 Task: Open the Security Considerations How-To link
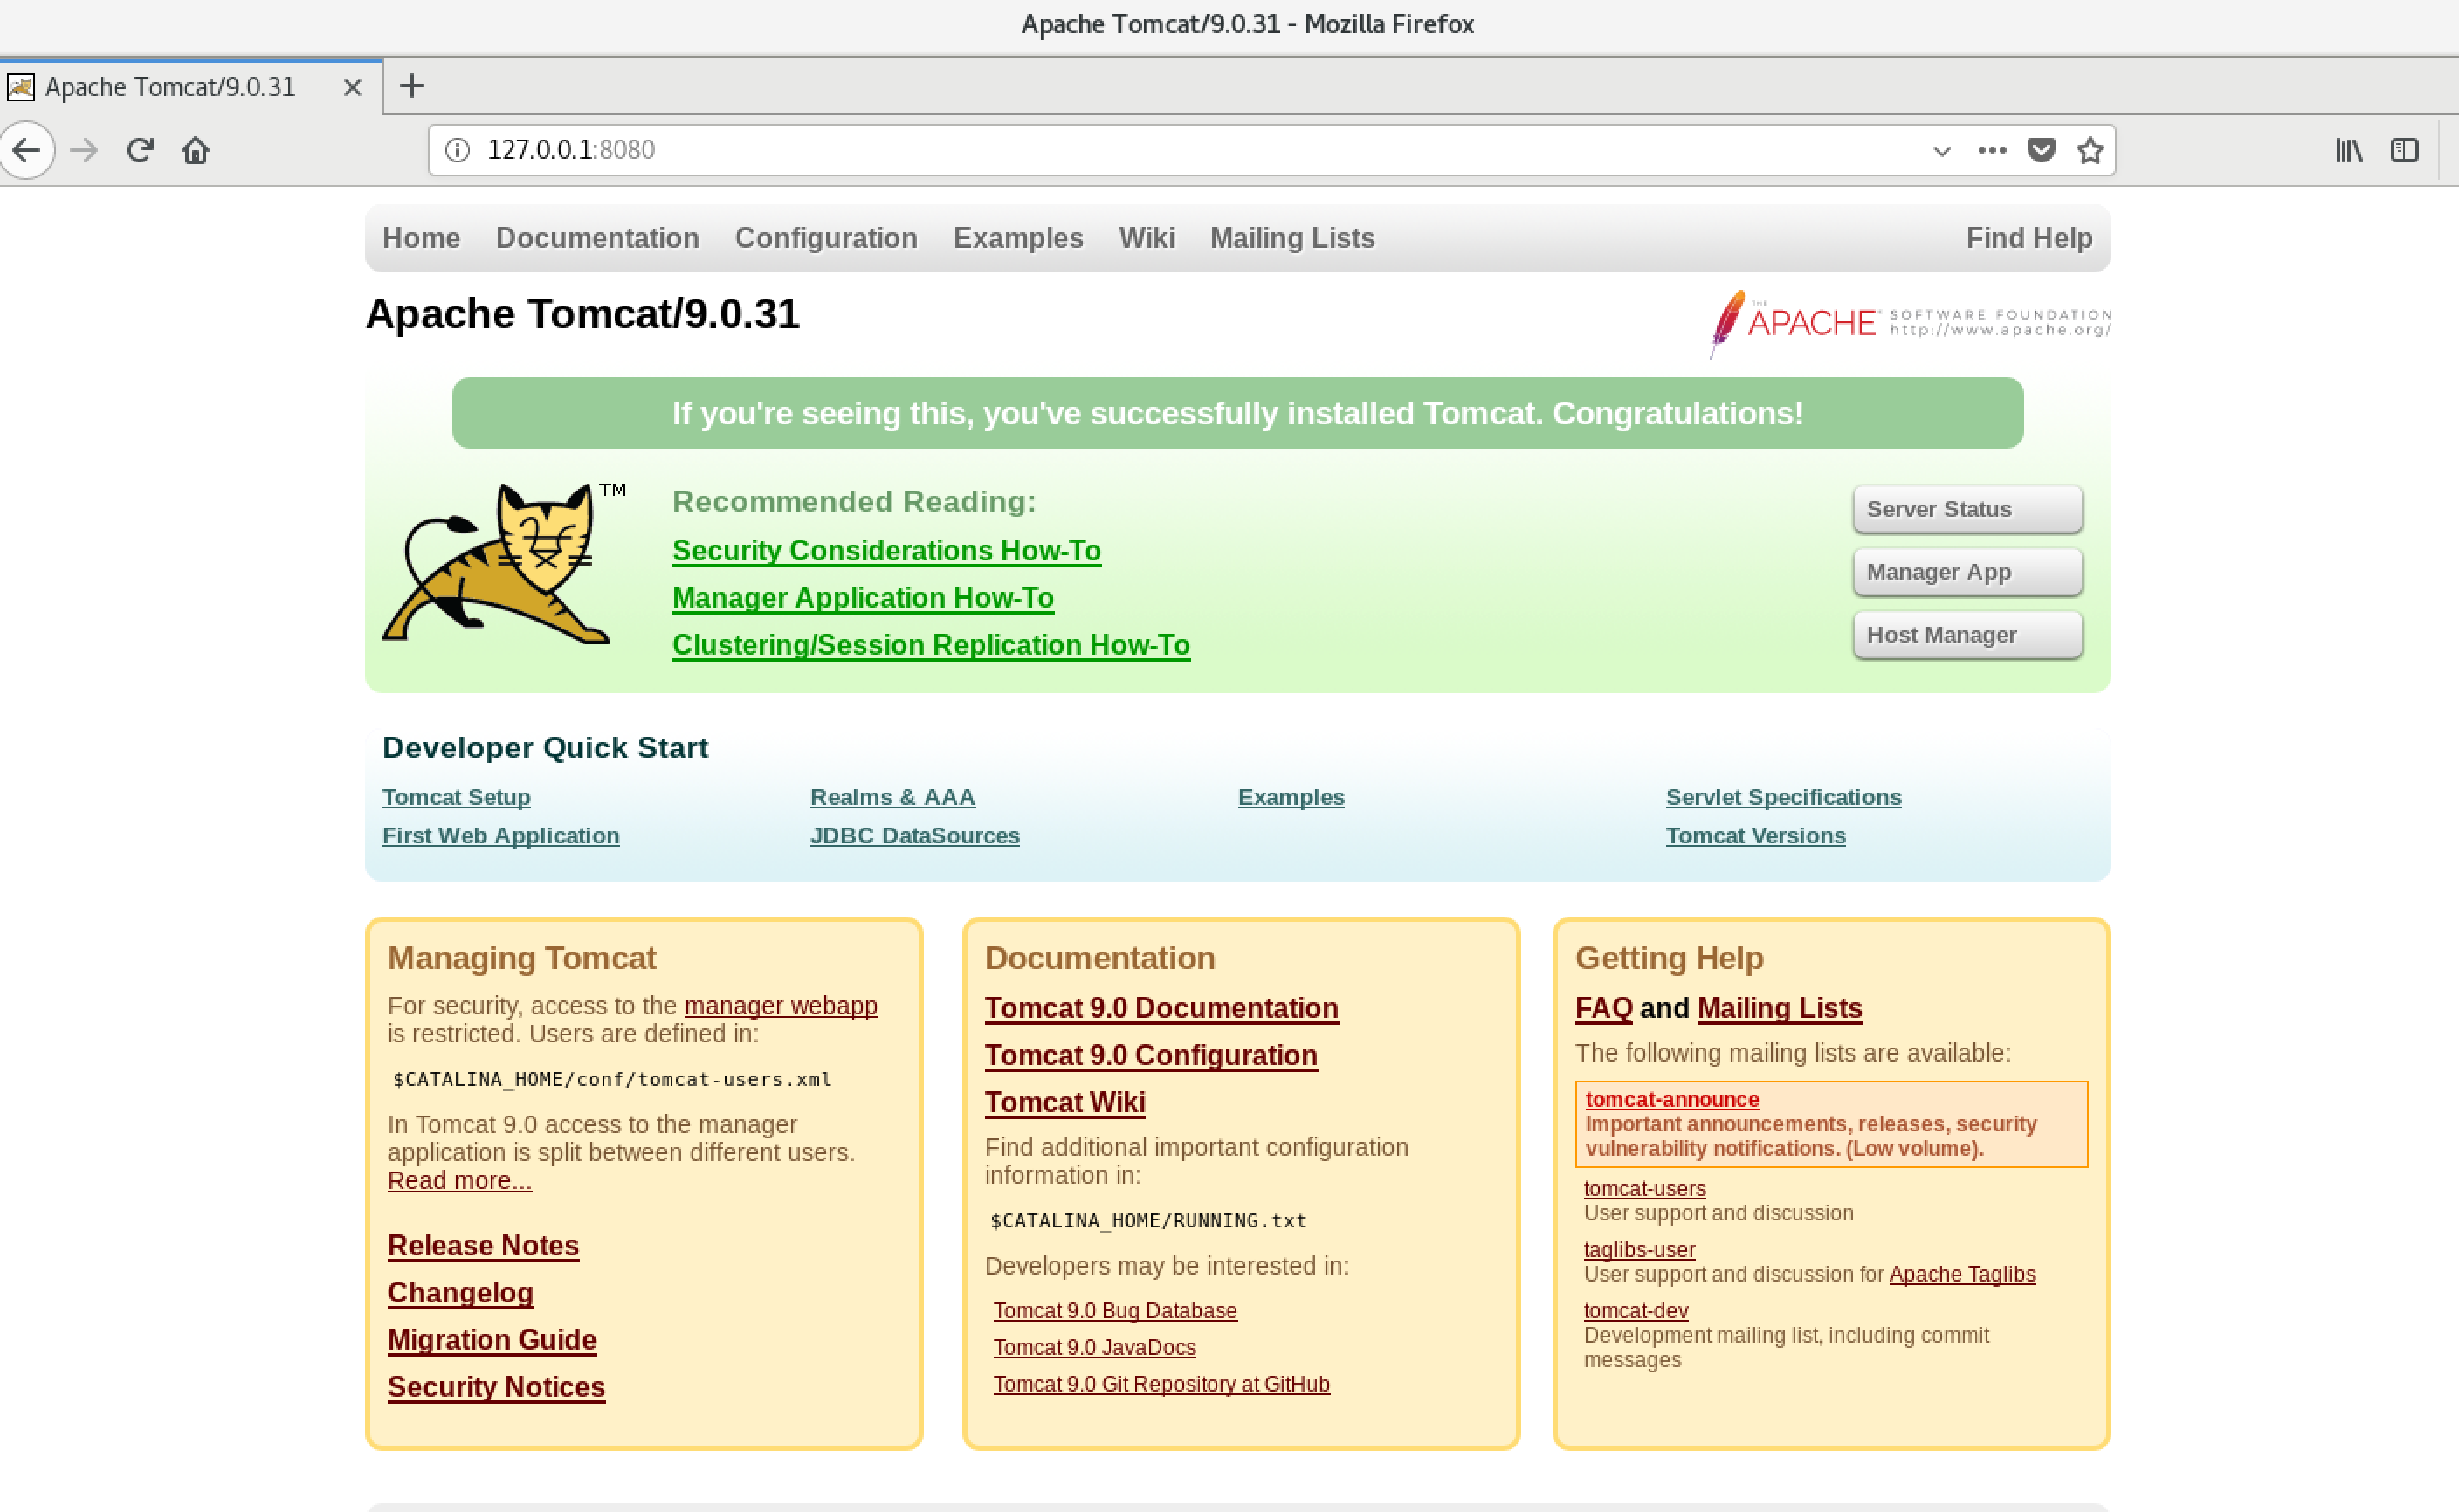[886, 550]
